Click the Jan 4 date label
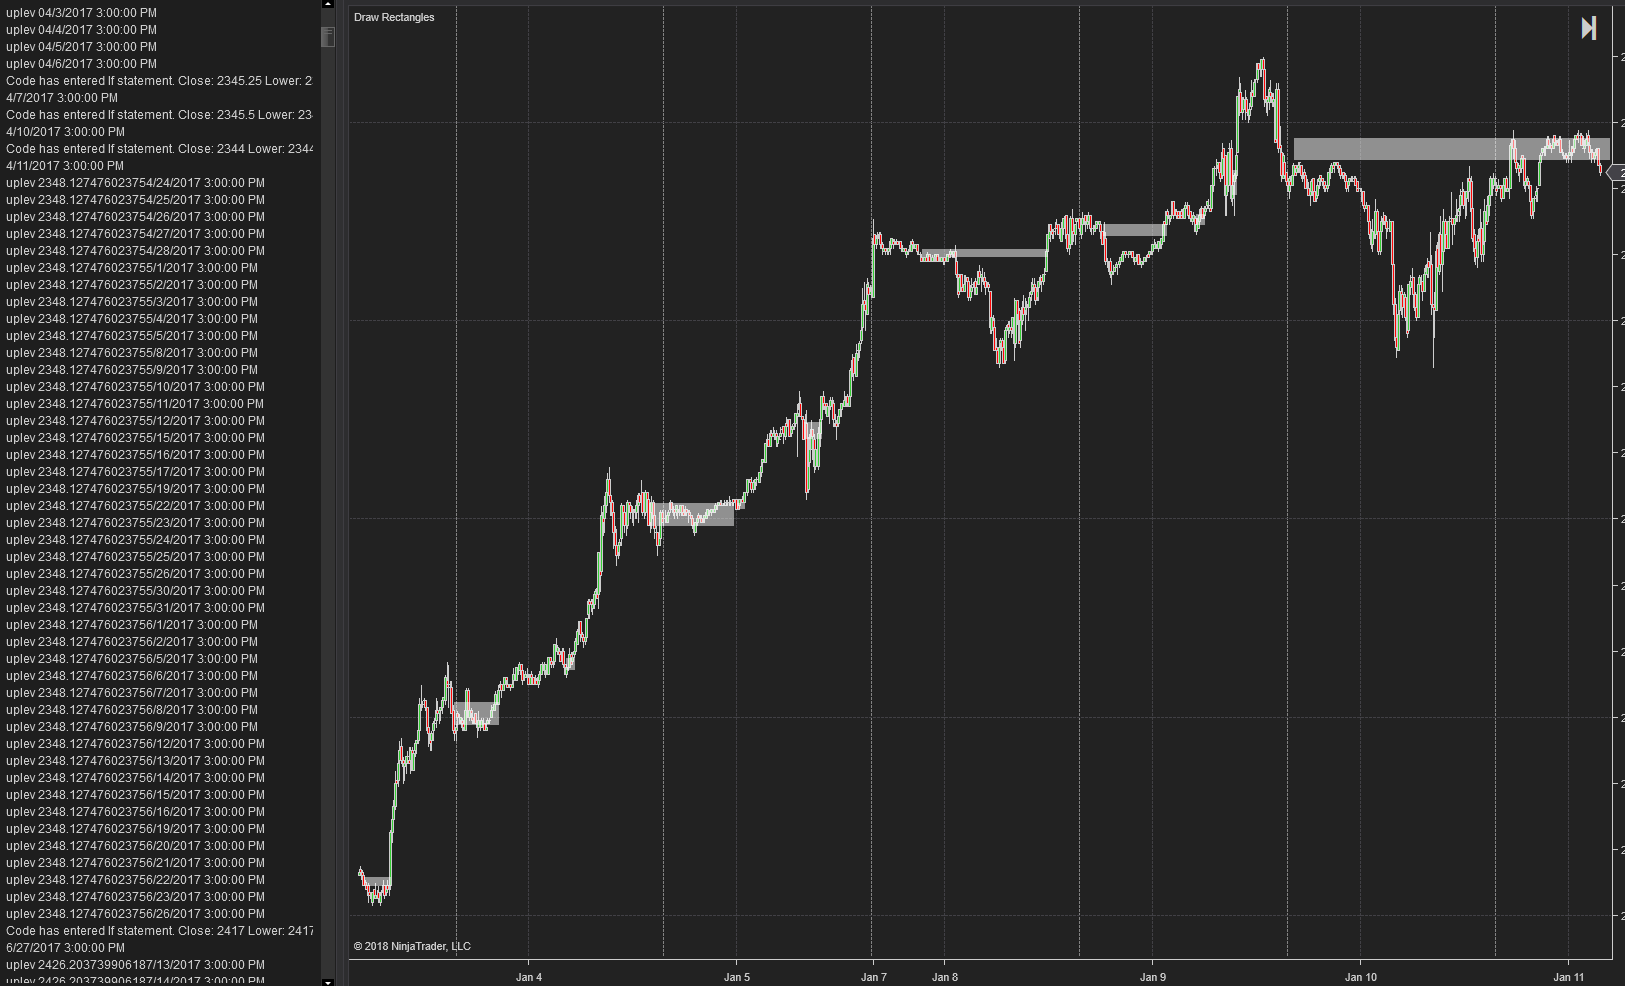 tap(529, 977)
